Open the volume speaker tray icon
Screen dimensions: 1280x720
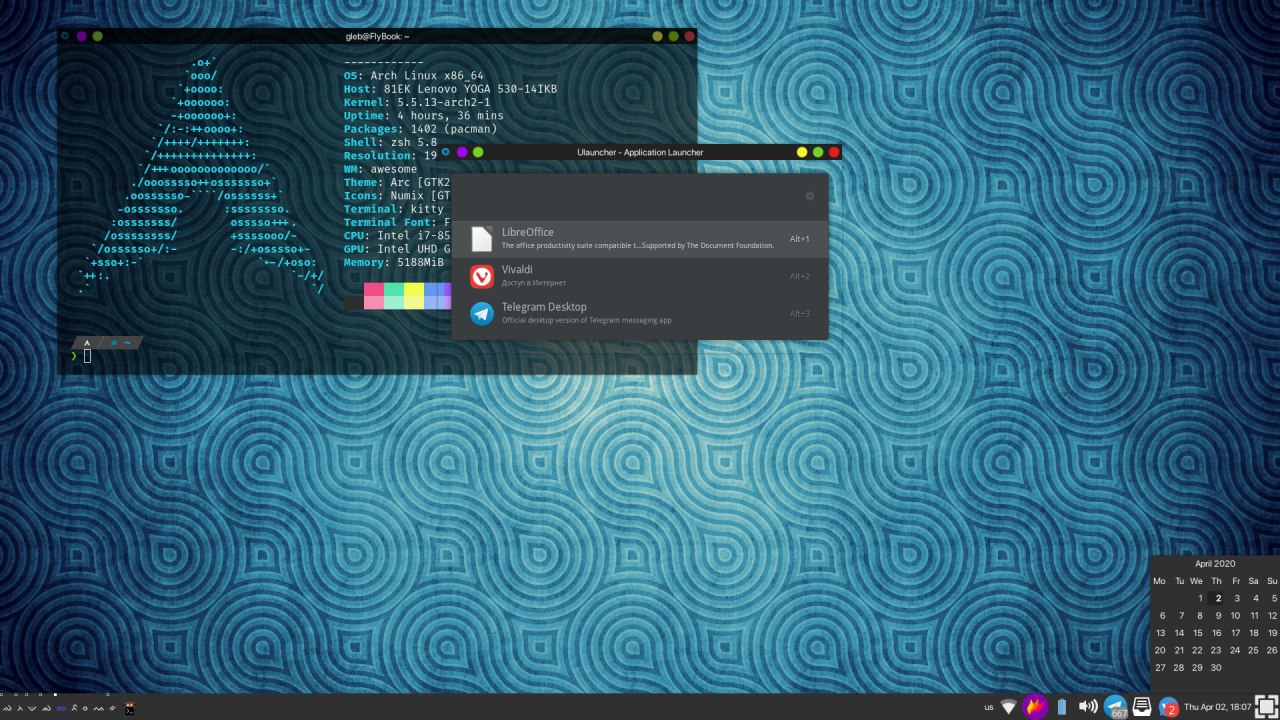(x=1088, y=707)
